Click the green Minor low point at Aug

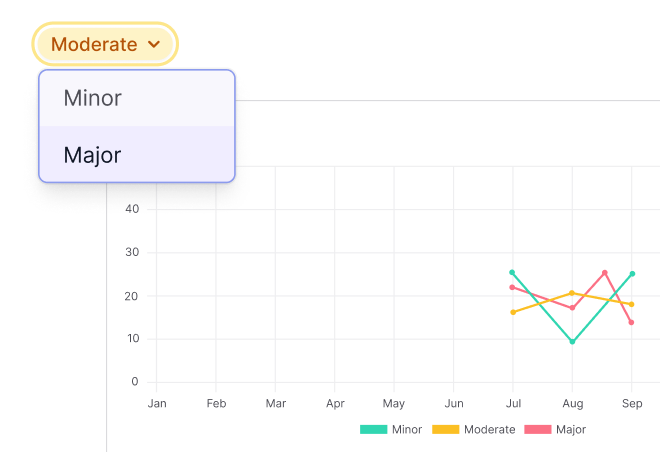[x=572, y=342]
